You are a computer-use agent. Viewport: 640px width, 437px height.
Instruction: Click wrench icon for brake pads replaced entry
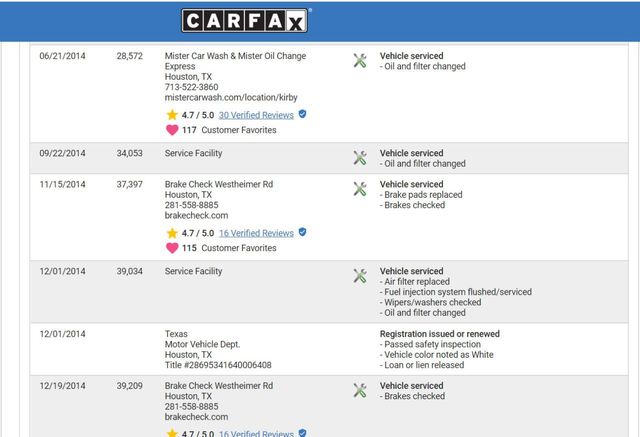[360, 189]
